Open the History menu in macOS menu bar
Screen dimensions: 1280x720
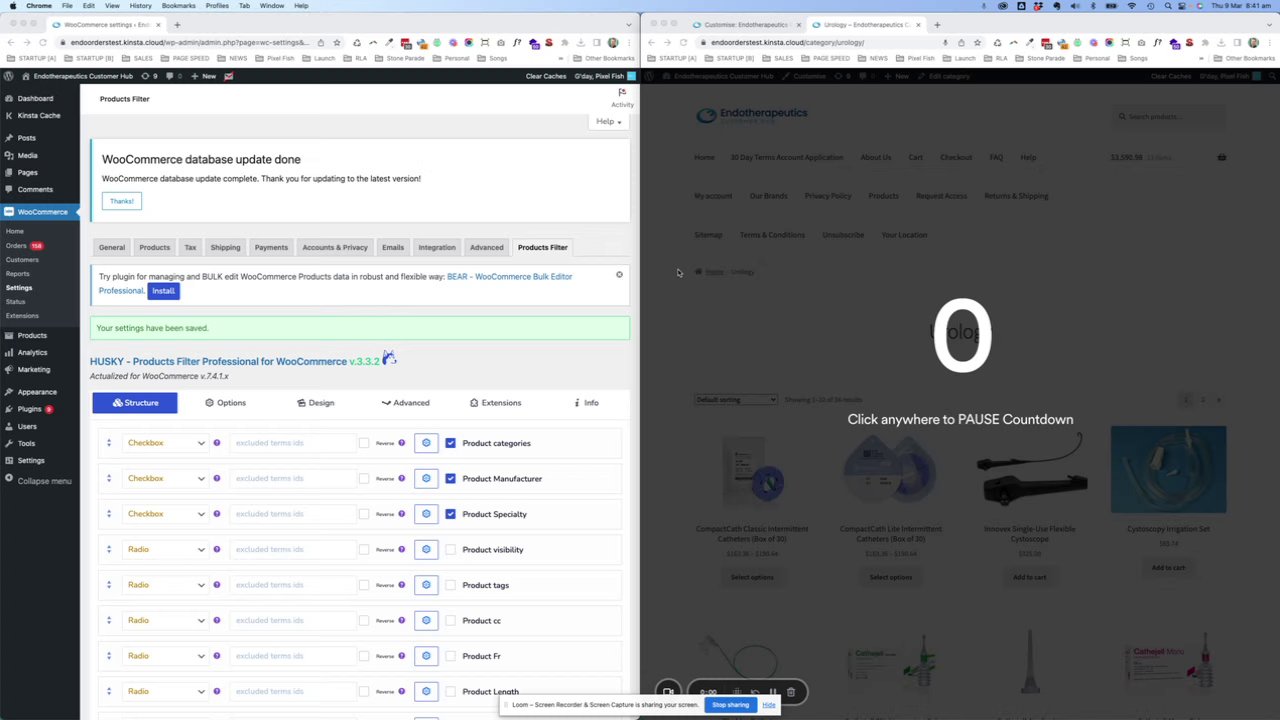point(140,5)
